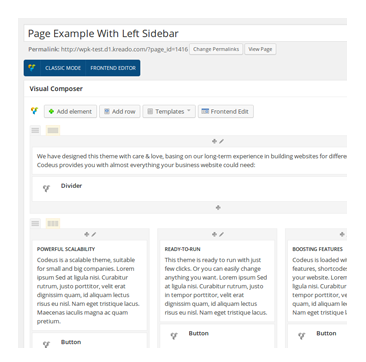Click the first row's drag handle icon
The height and width of the screenshot is (362, 366).
[35, 130]
